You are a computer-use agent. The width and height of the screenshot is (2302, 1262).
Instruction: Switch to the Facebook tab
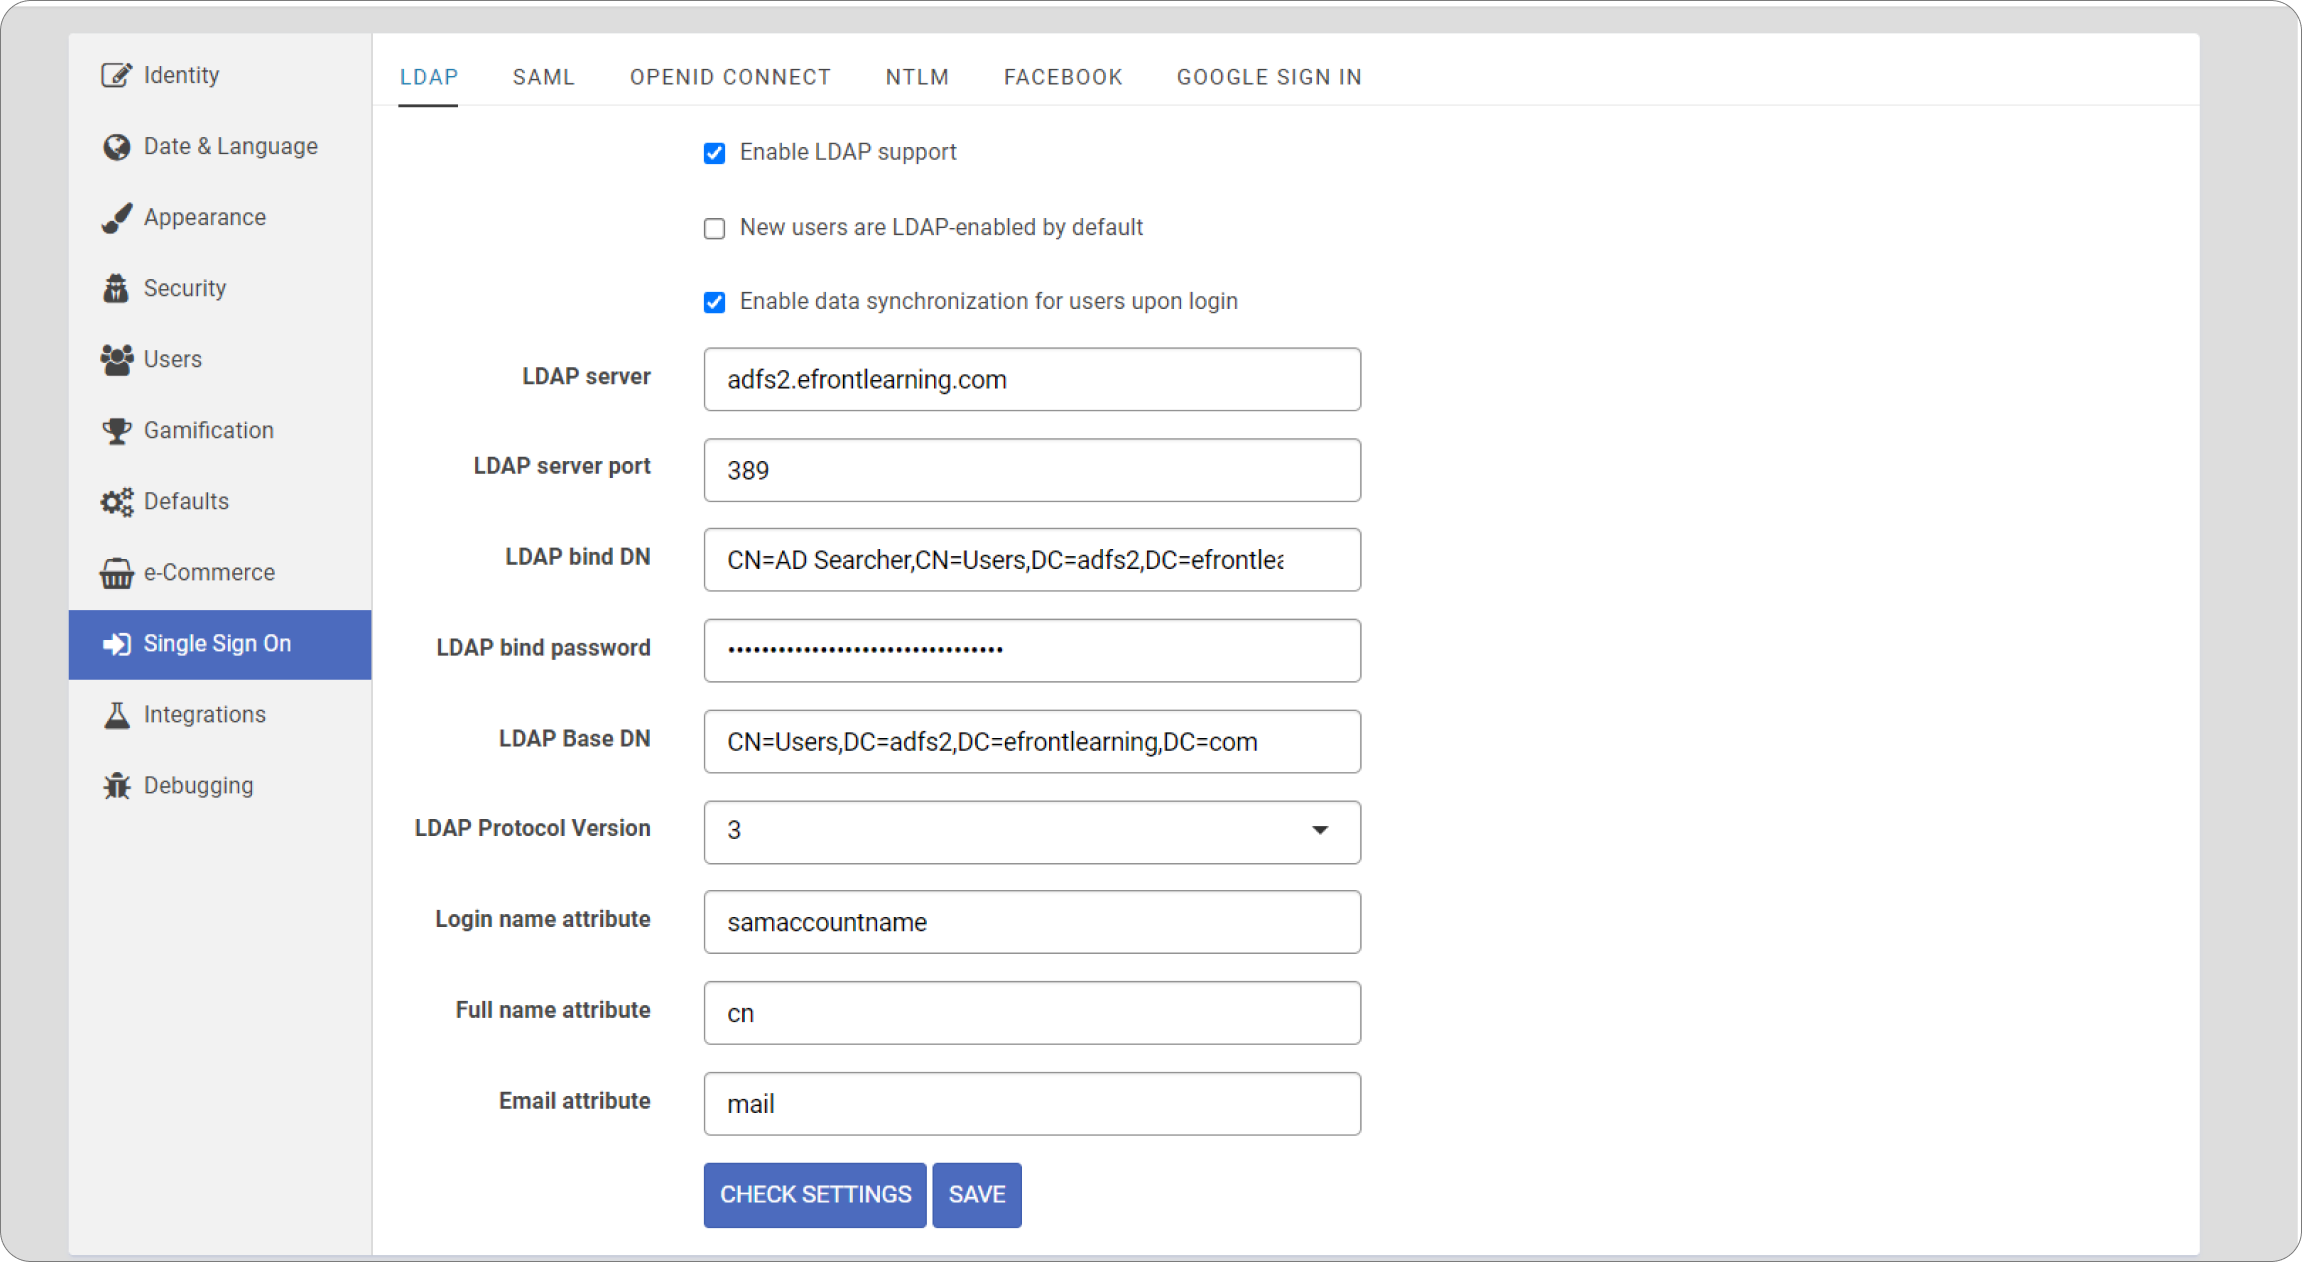1063,77
